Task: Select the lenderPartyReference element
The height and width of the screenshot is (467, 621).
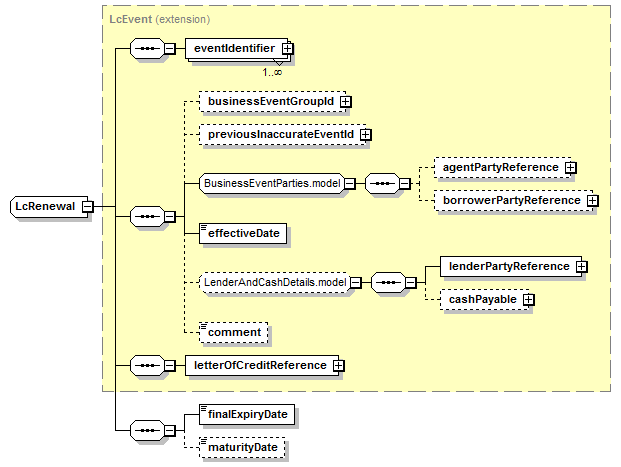Action: (x=511, y=267)
